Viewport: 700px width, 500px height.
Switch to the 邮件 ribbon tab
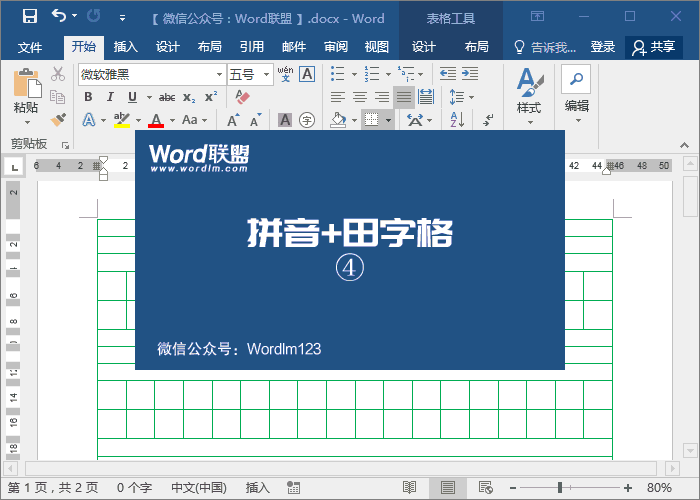pyautogui.click(x=294, y=47)
